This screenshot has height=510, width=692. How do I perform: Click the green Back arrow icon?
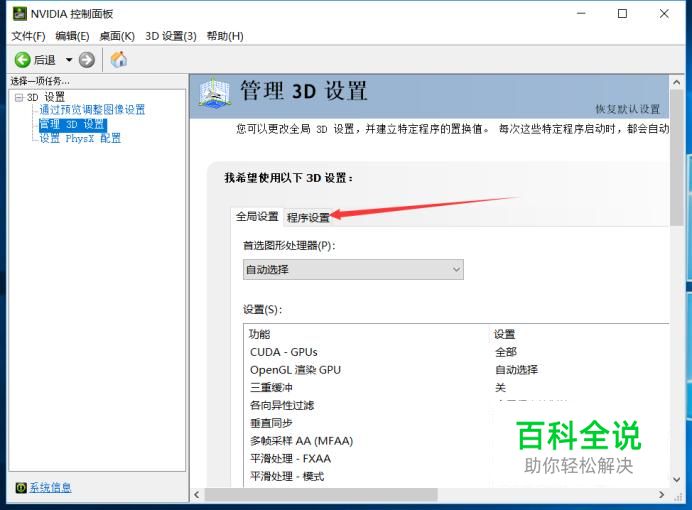click(22, 60)
